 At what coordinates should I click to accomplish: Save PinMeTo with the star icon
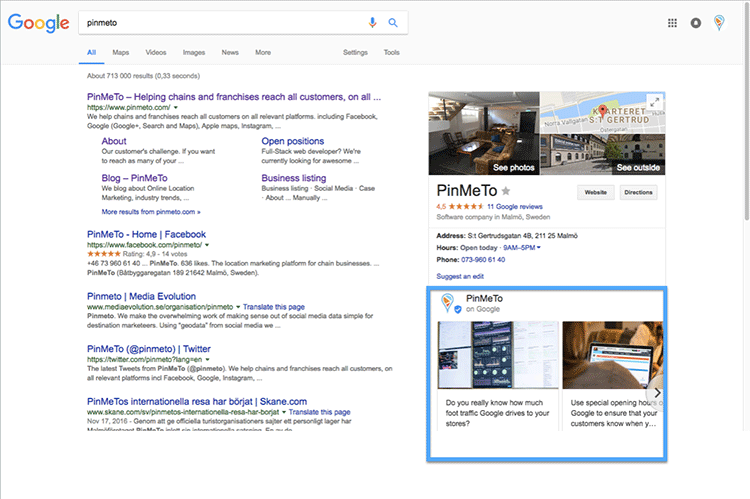pyautogui.click(x=506, y=191)
